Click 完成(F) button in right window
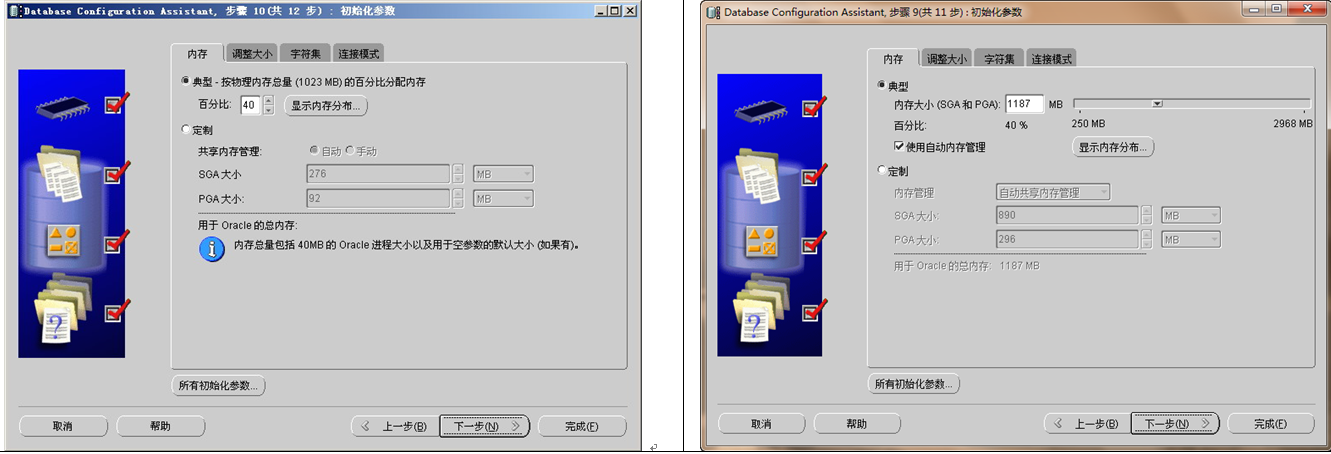The image size is (1331, 454). 1272,424
